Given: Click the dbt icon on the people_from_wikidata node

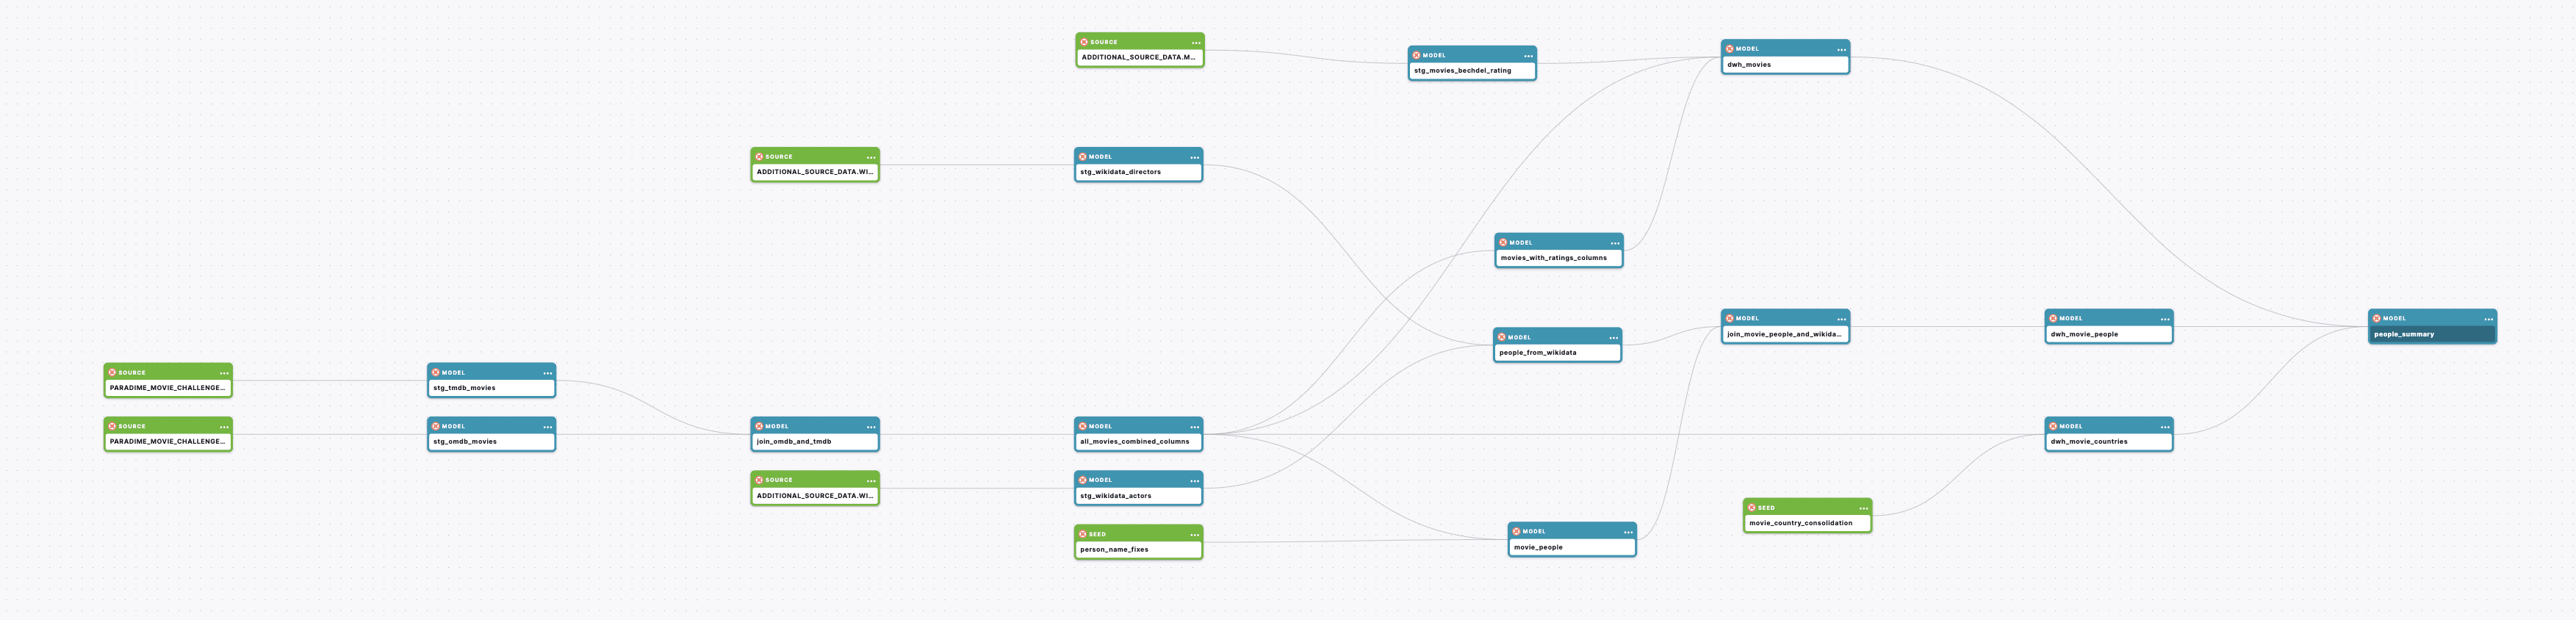Looking at the screenshot, I should coord(1502,338).
